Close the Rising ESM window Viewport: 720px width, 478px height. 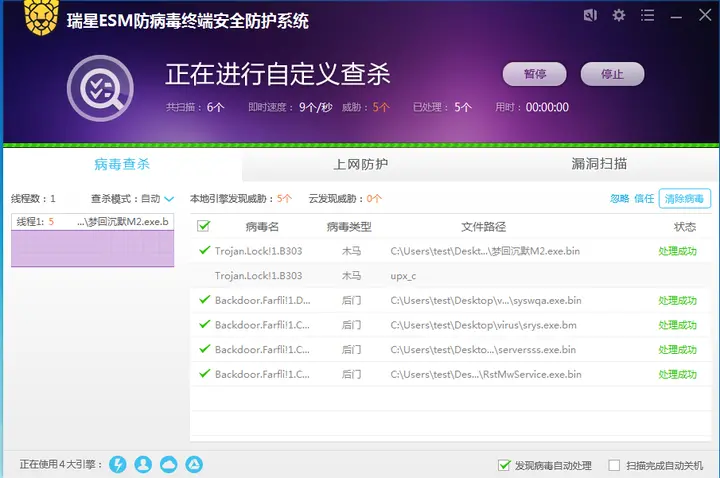point(705,15)
